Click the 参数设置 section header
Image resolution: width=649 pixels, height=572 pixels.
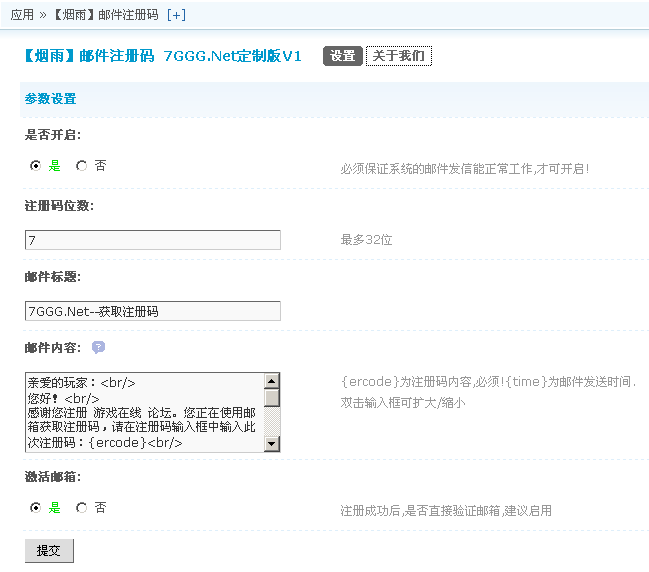(x=50, y=99)
